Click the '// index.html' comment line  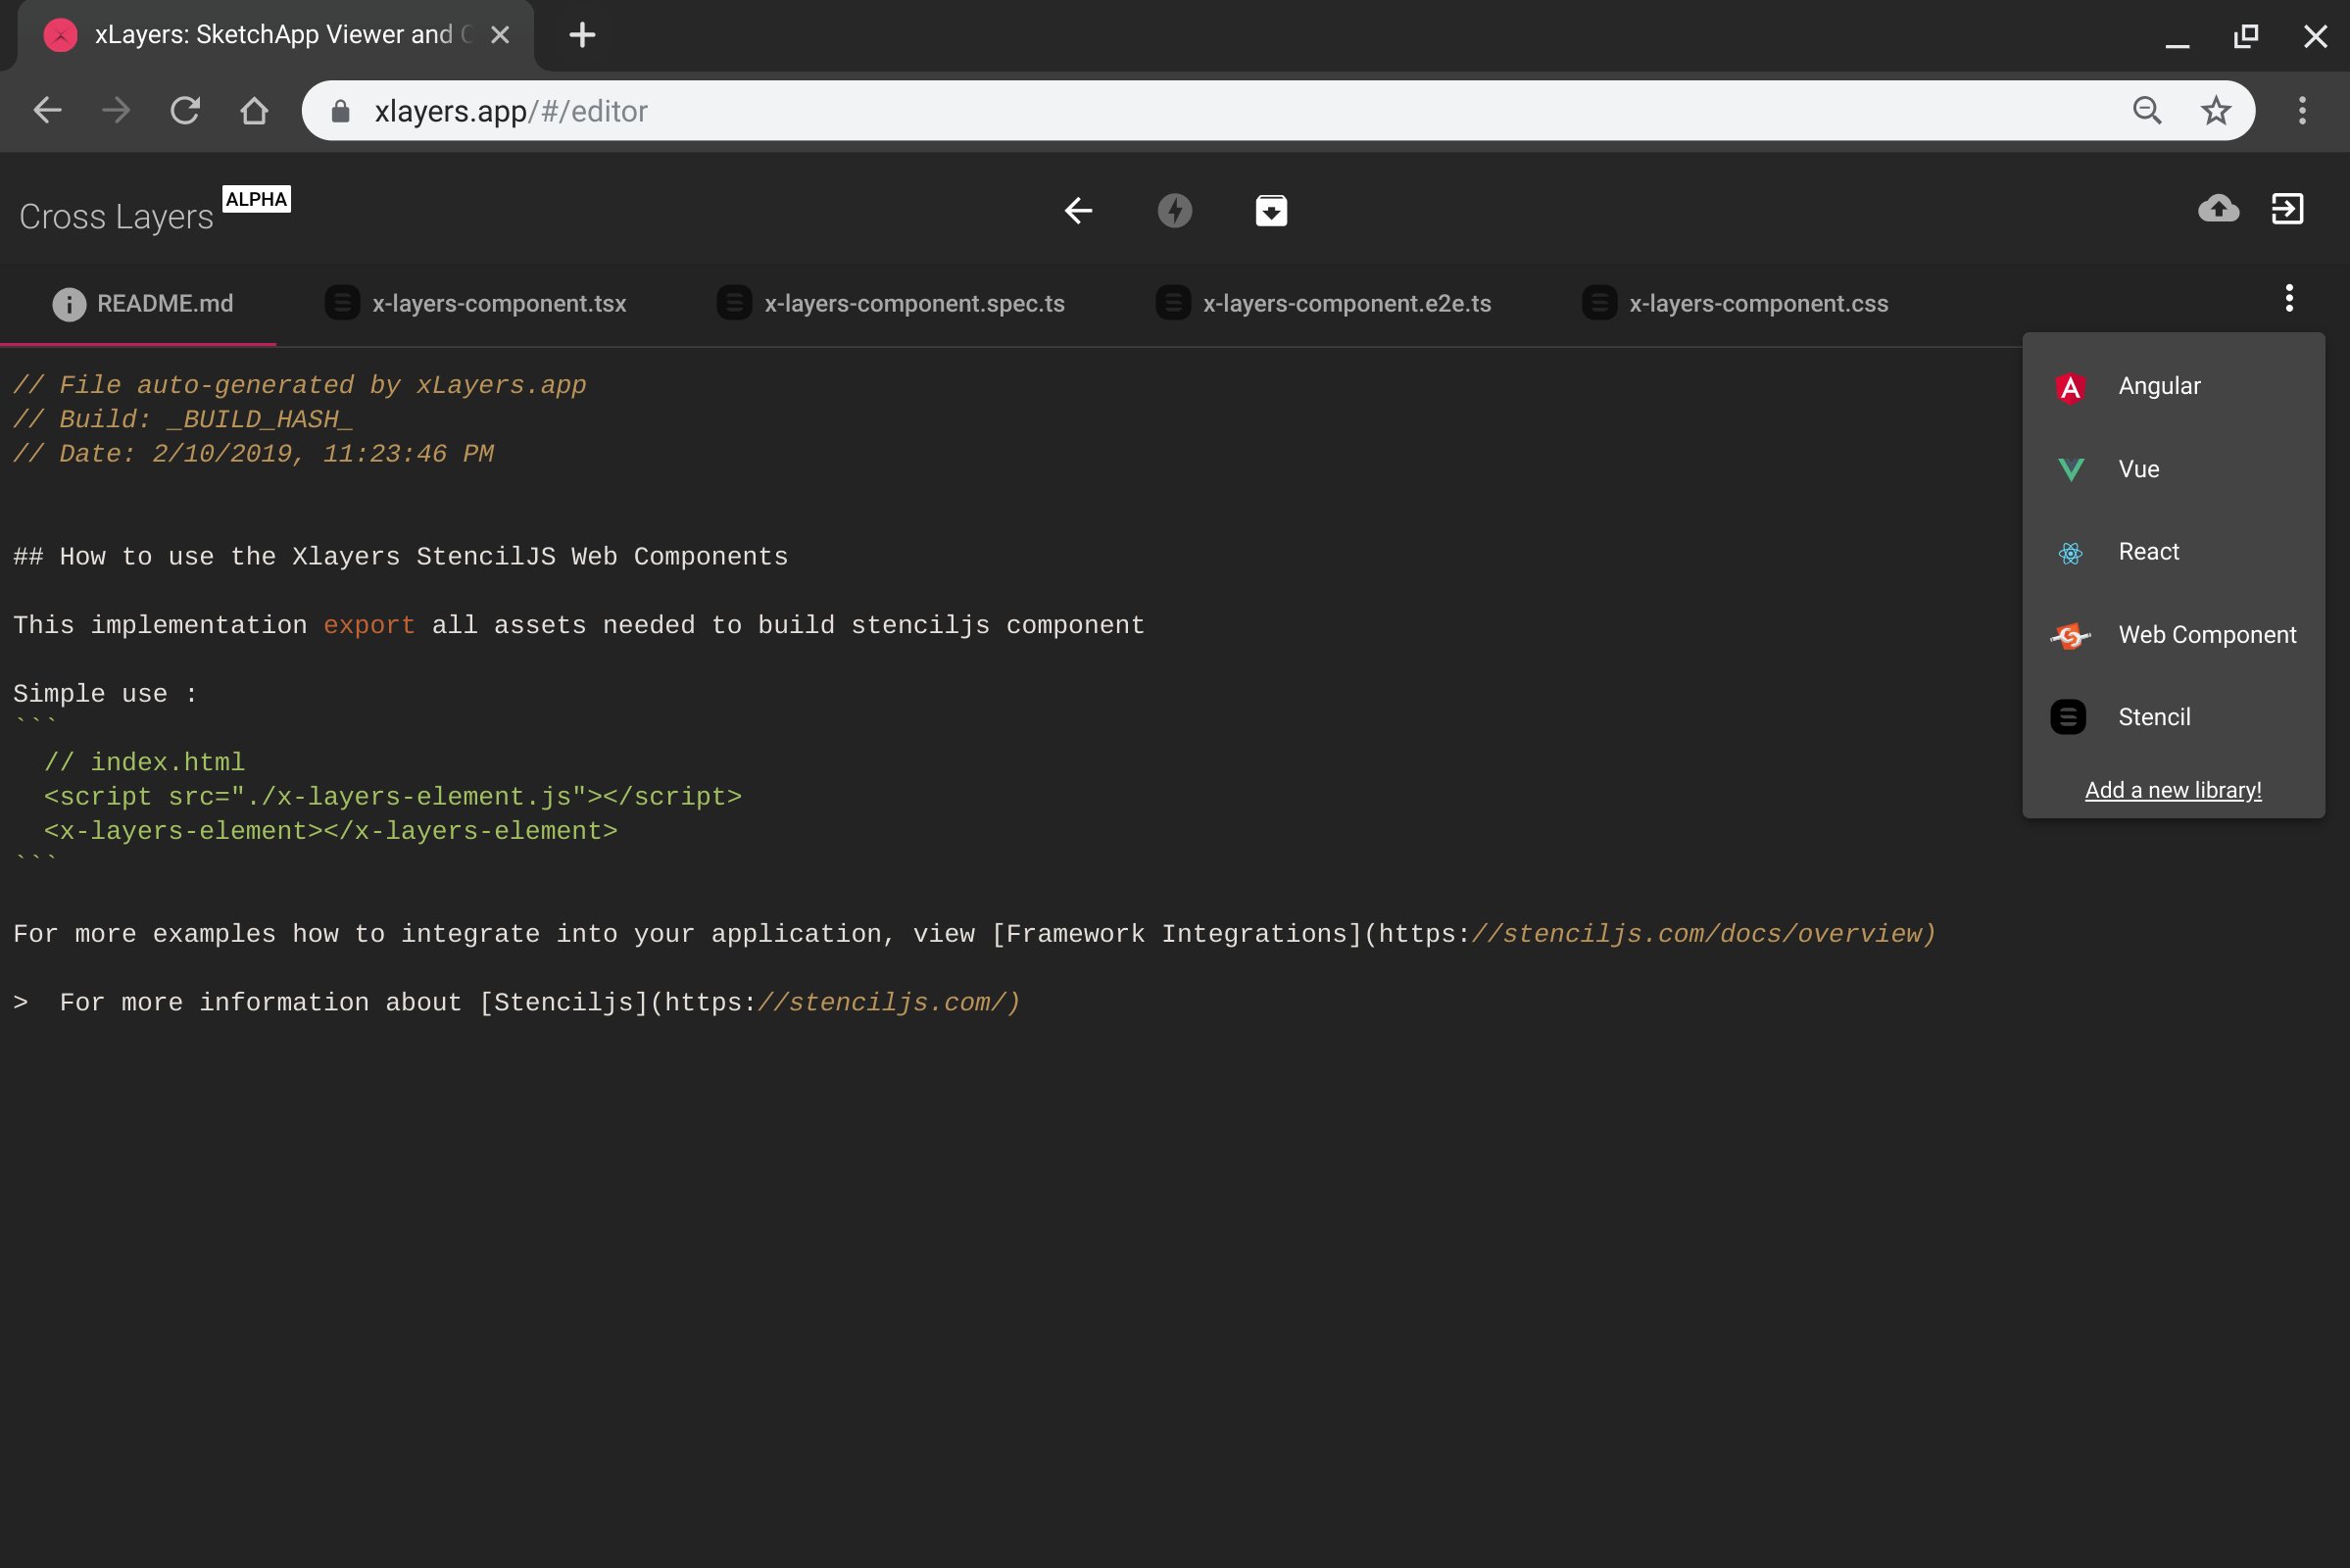[x=144, y=763]
